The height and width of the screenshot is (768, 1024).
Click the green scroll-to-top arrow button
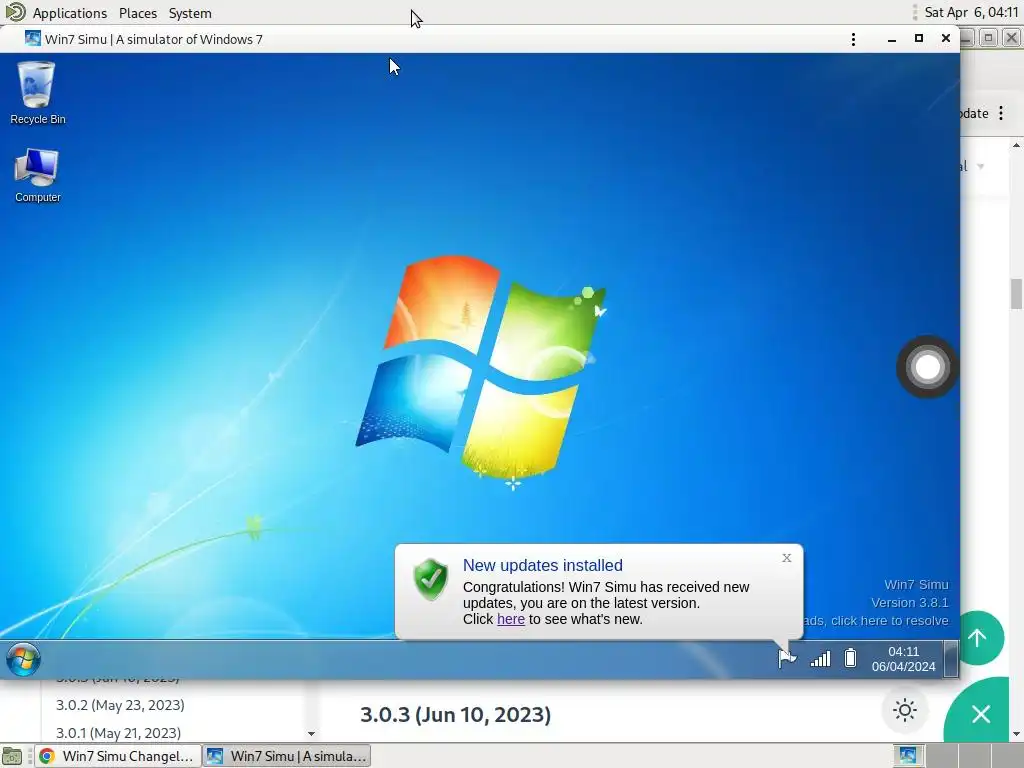[977, 638]
